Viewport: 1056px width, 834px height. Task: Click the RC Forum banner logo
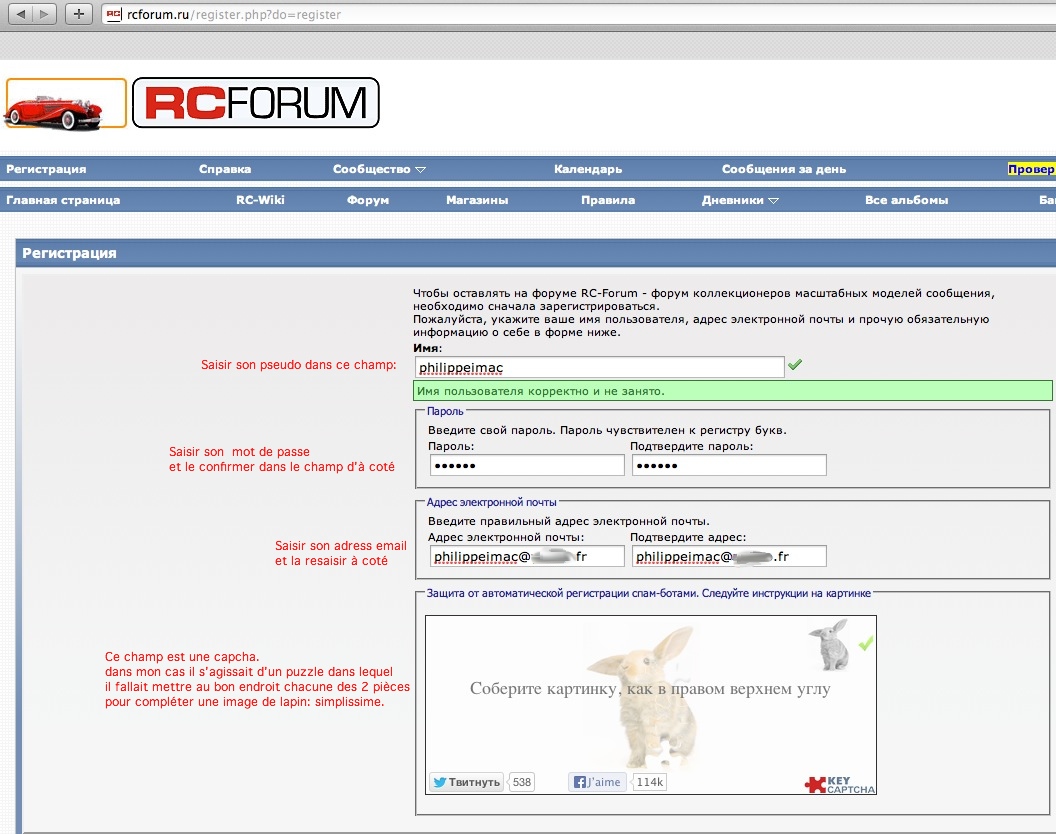coord(256,103)
